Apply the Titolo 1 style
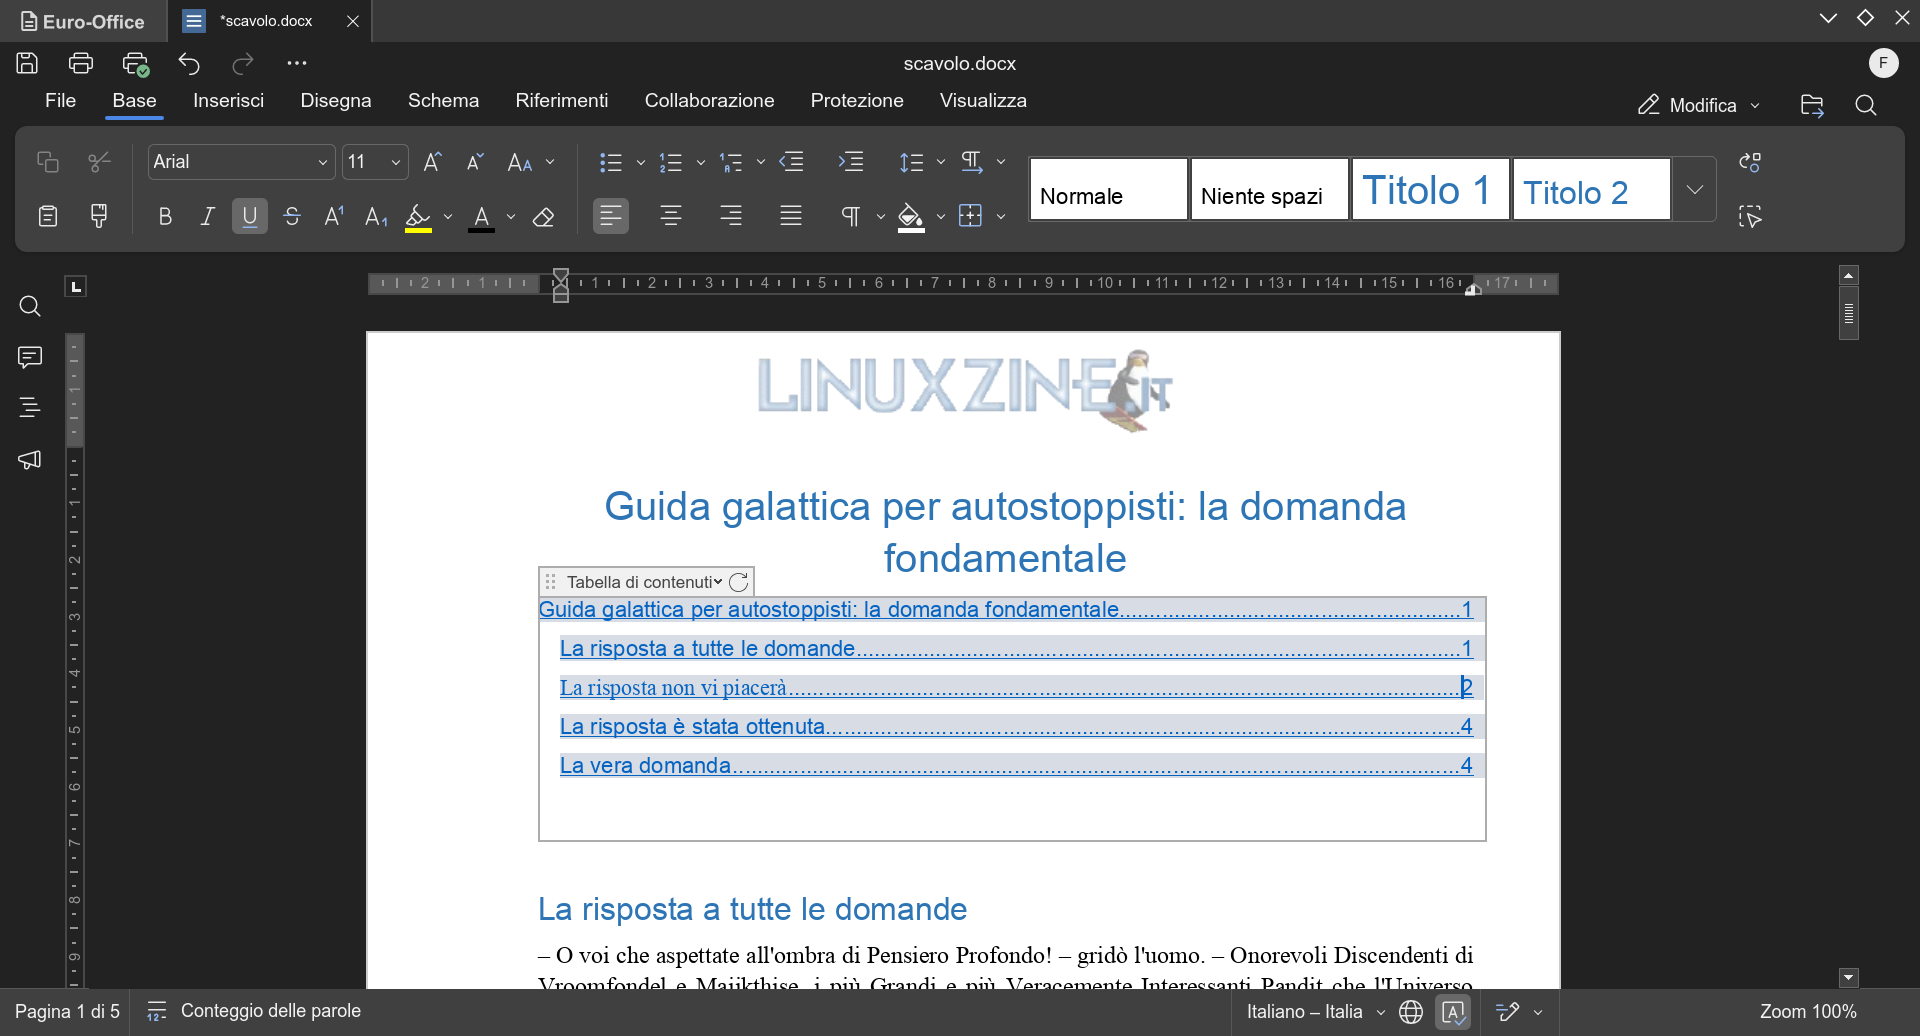The height and width of the screenshot is (1036, 1920). click(1430, 189)
